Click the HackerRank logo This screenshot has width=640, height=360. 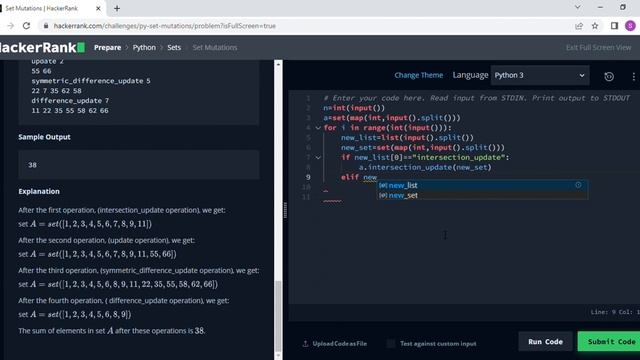[42, 47]
